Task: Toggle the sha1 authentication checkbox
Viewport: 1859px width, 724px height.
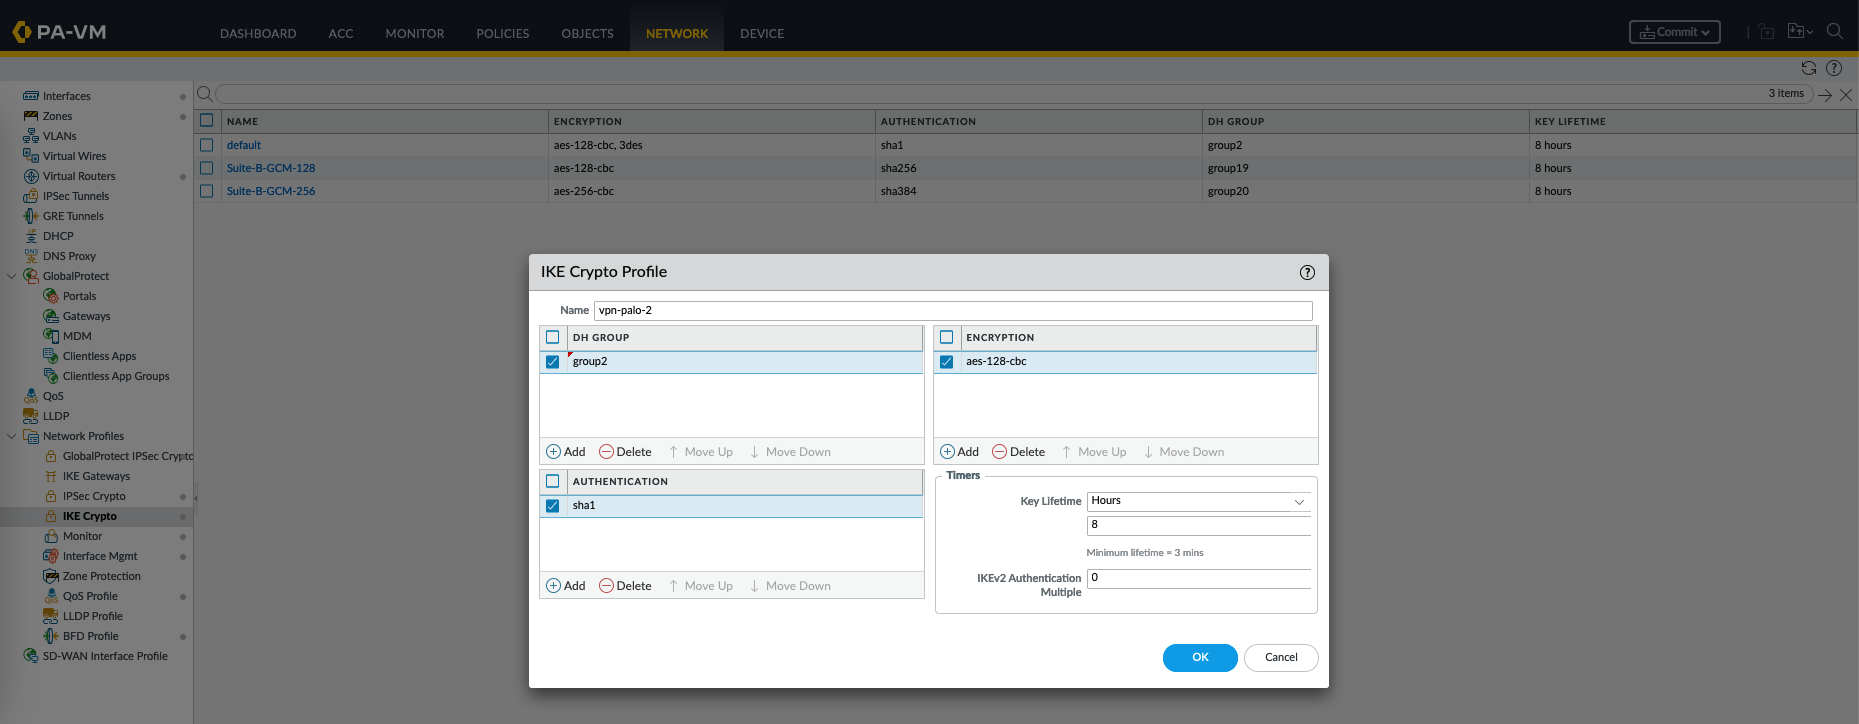Action: tap(552, 506)
